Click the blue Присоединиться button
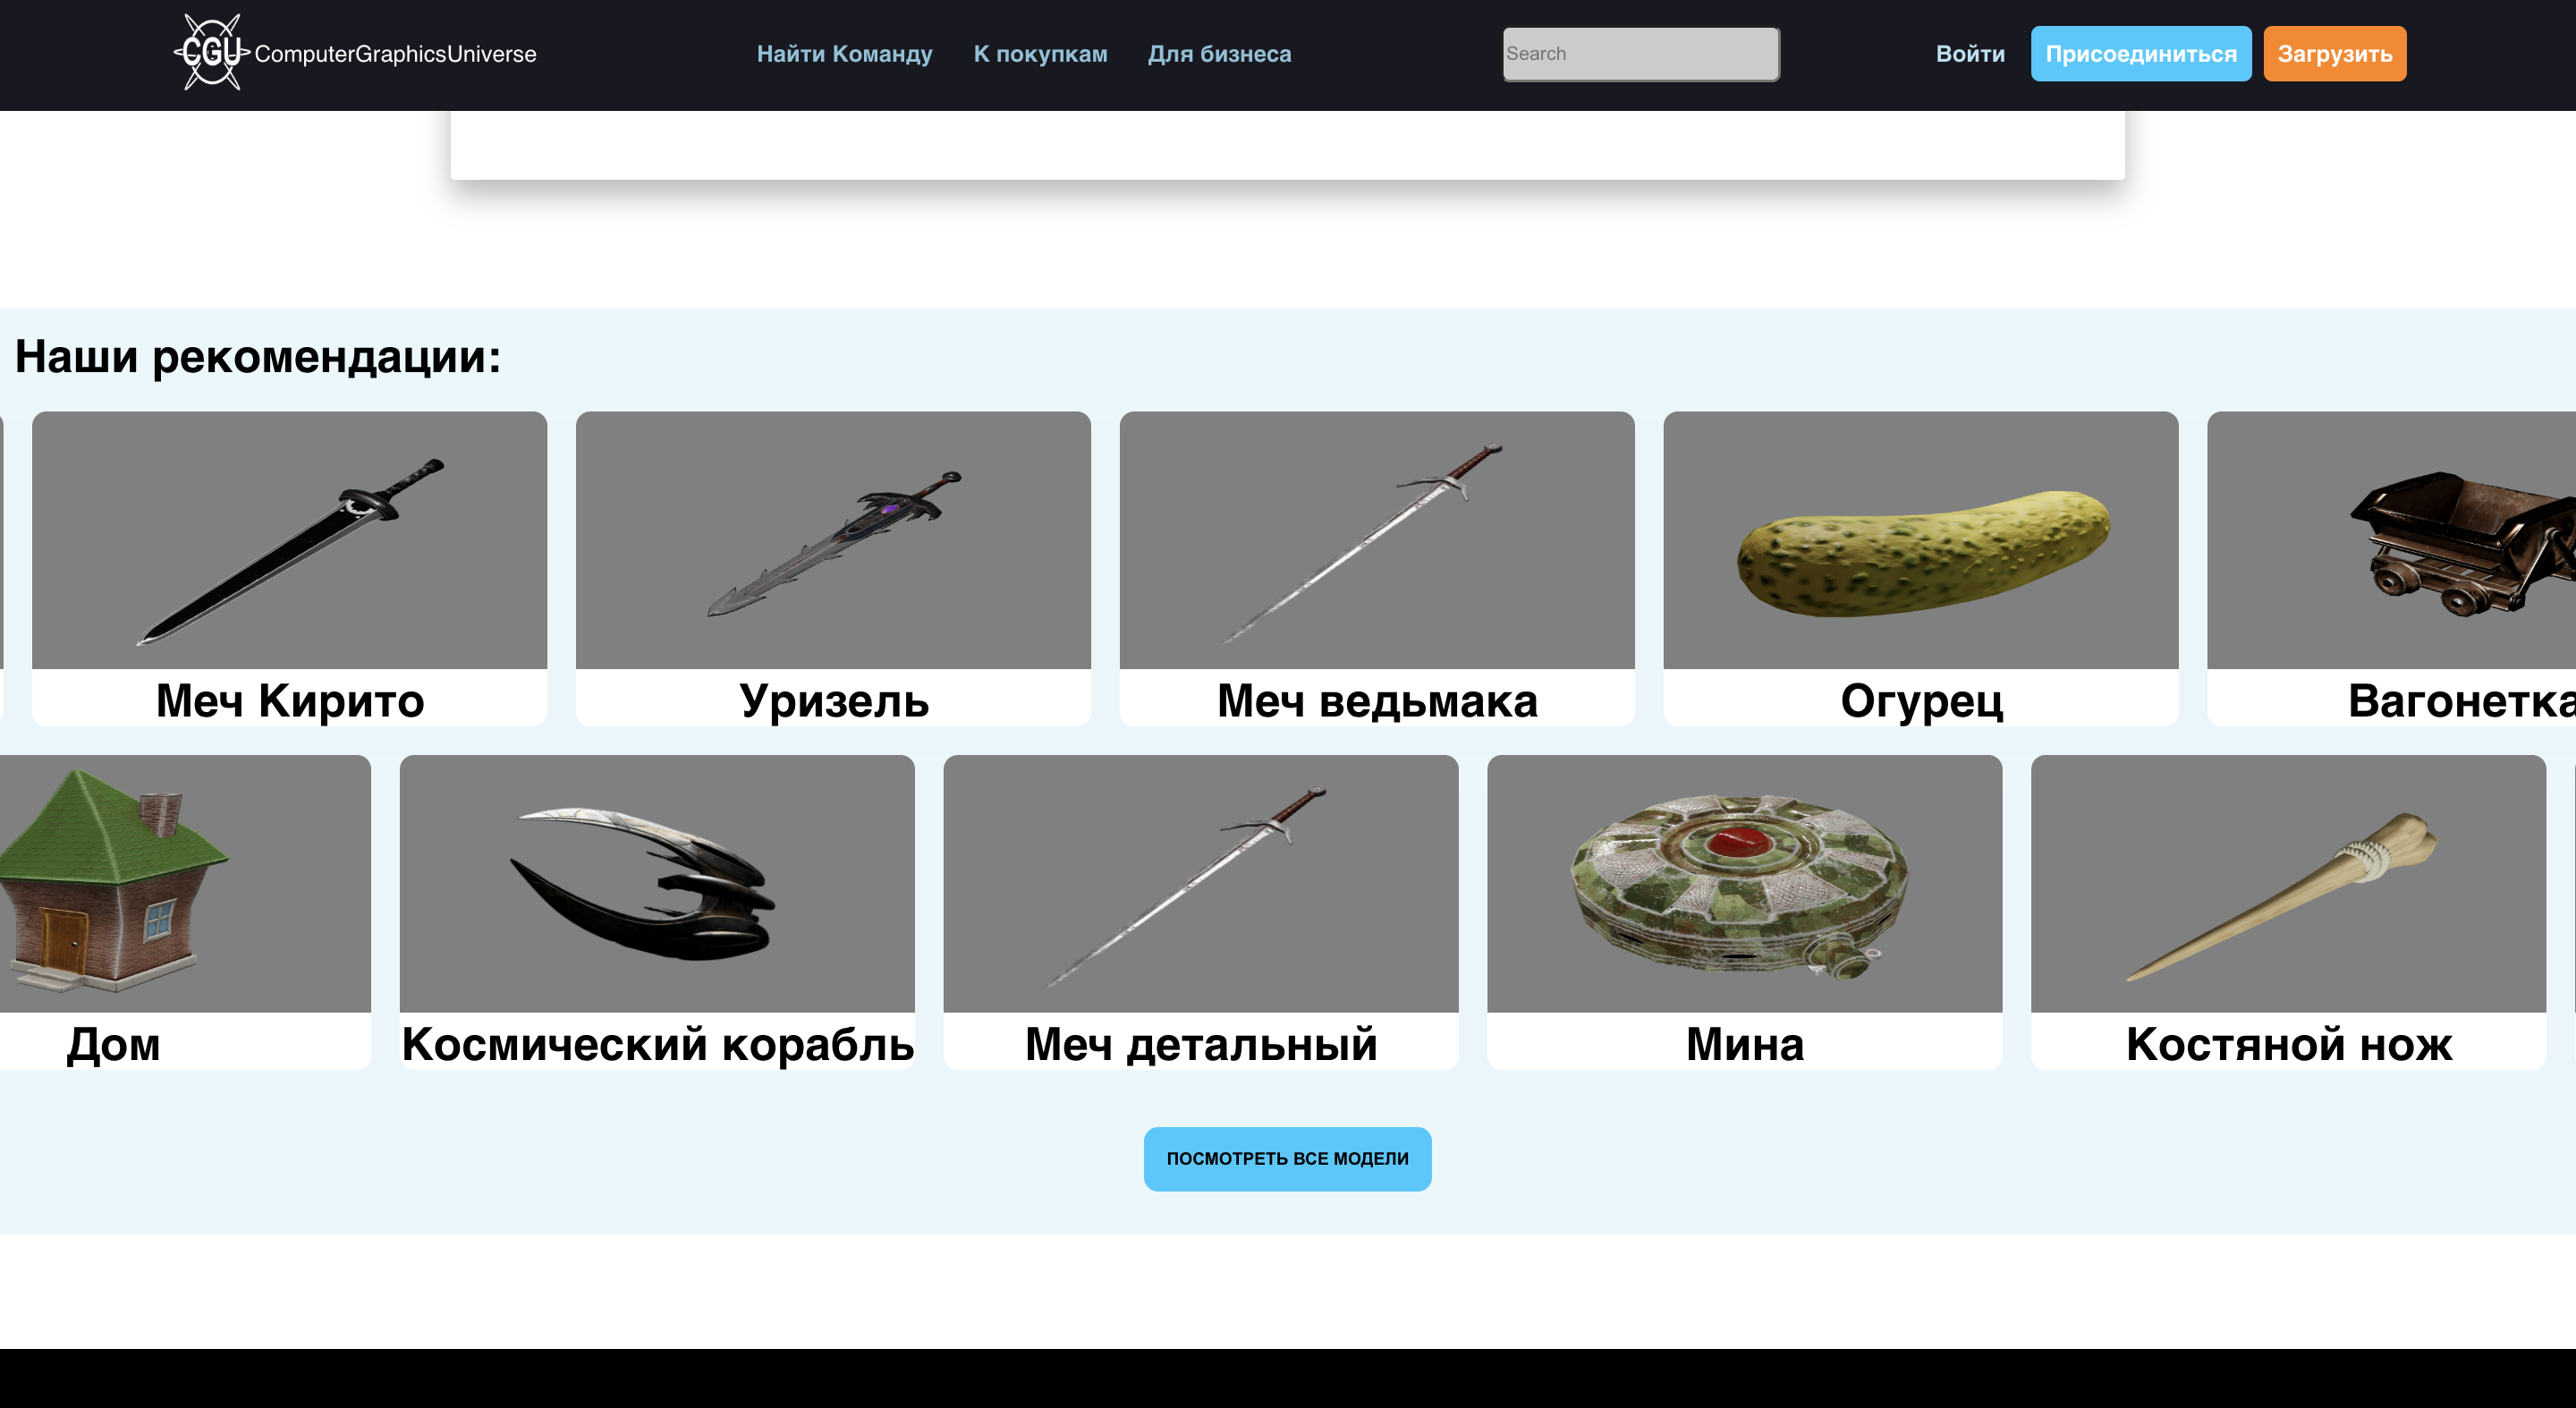The height and width of the screenshot is (1408, 2576). (x=2140, y=54)
